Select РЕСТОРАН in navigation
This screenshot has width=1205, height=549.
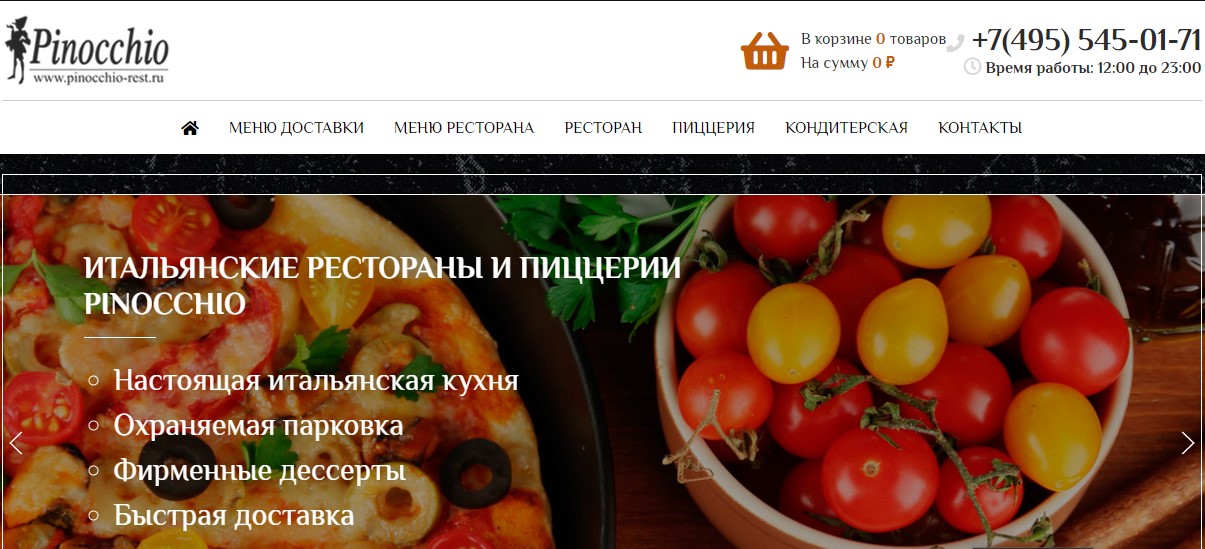tap(603, 128)
